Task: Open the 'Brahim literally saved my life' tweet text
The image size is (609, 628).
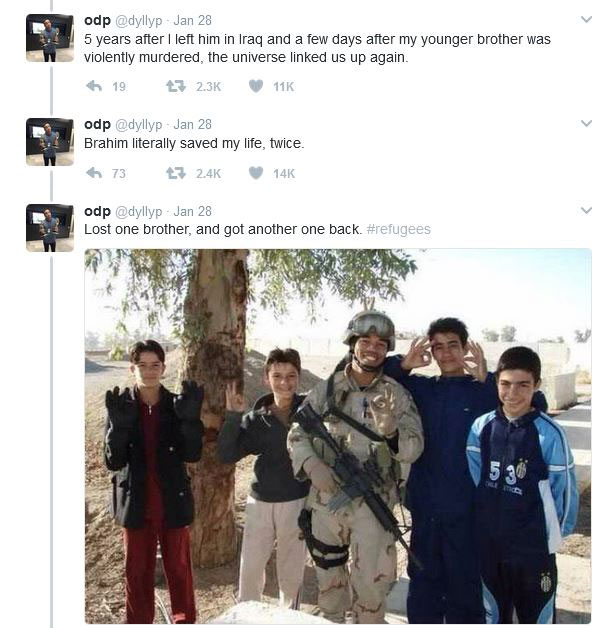Action: (x=194, y=143)
